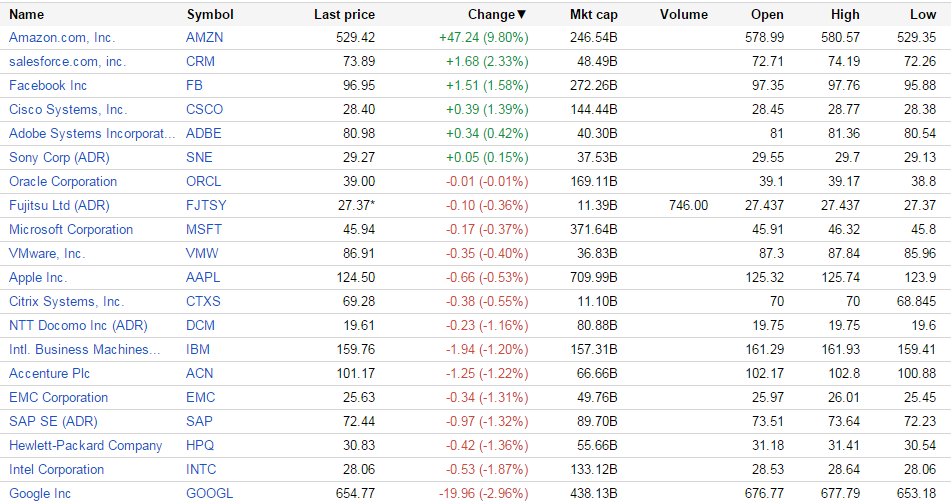The height and width of the screenshot is (503, 951).
Task: Click the Symbol column header
Action: pyautogui.click(x=209, y=14)
